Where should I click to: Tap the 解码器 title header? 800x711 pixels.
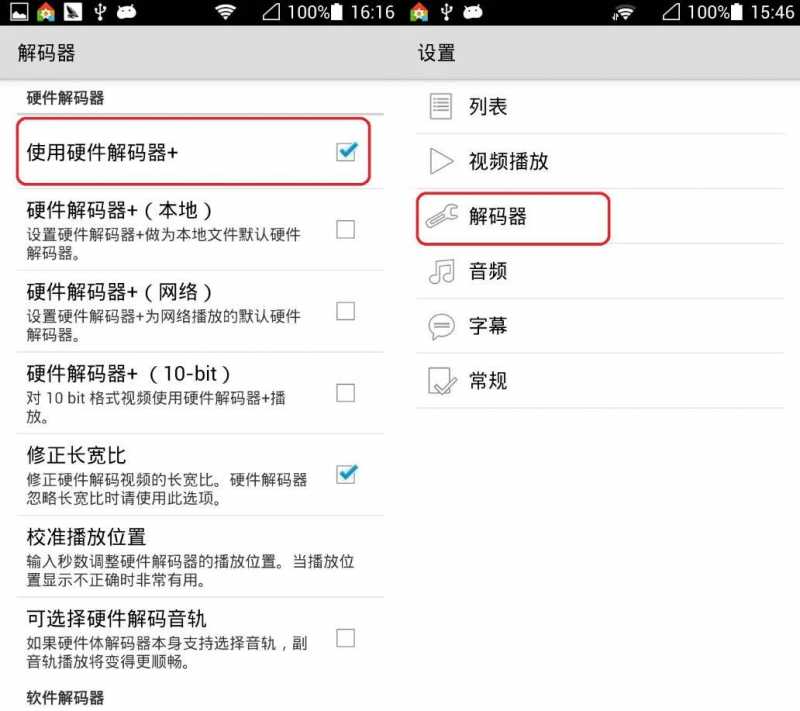point(46,53)
